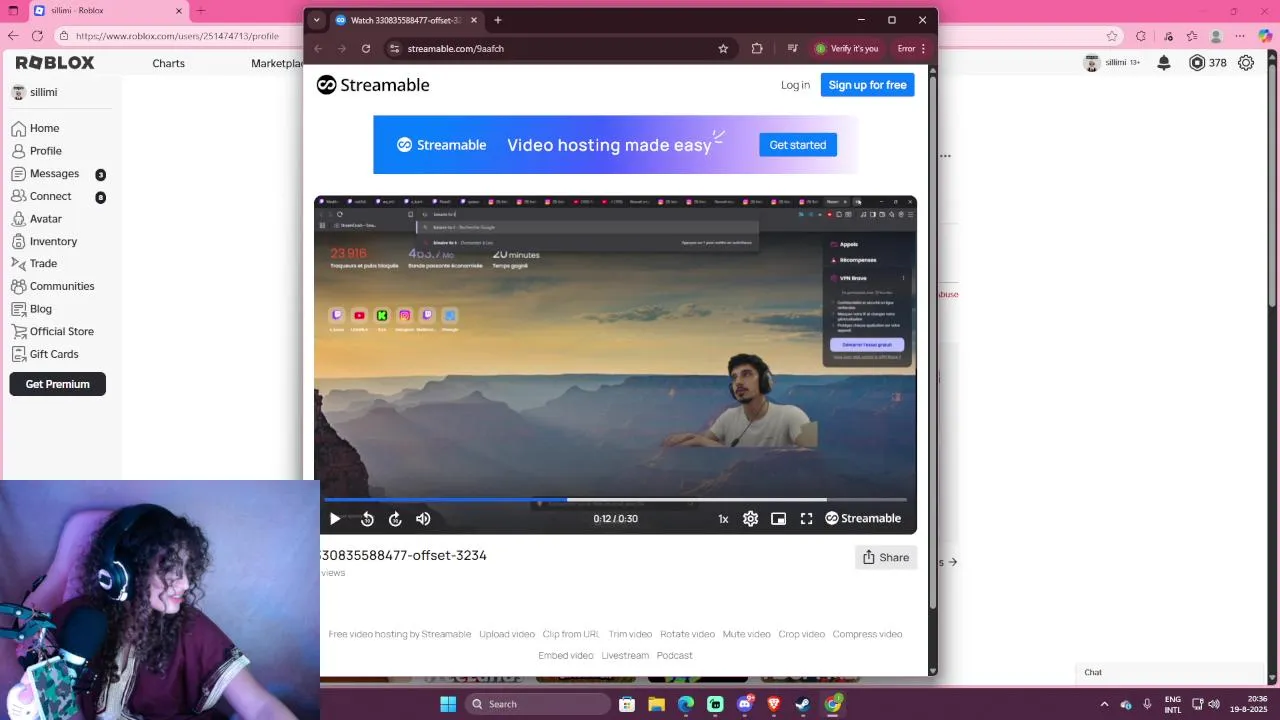Click the Streamable header logo
The height and width of the screenshot is (720, 1280).
[x=373, y=85]
